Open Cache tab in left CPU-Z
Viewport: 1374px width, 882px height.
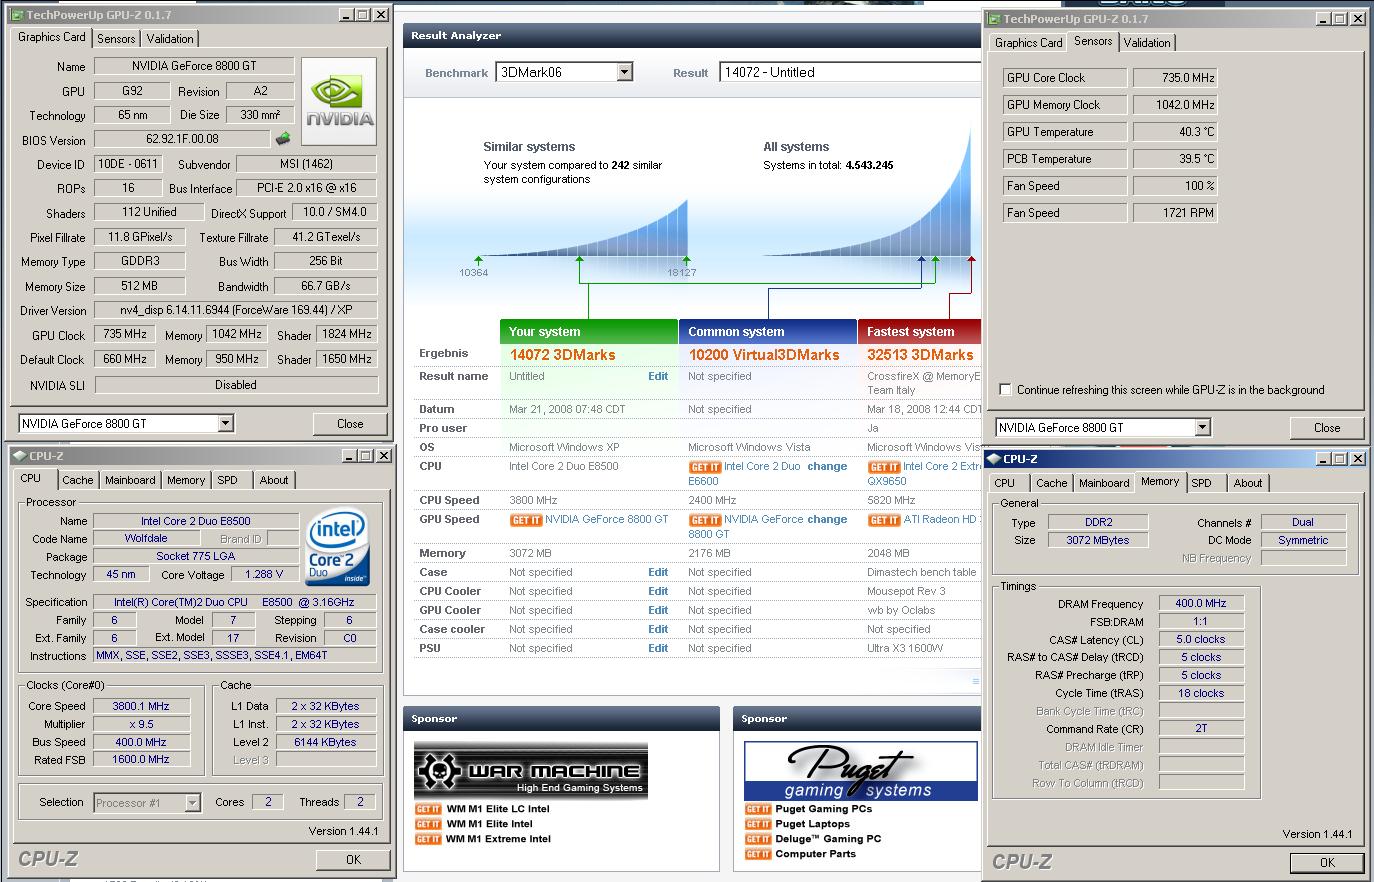coord(78,480)
